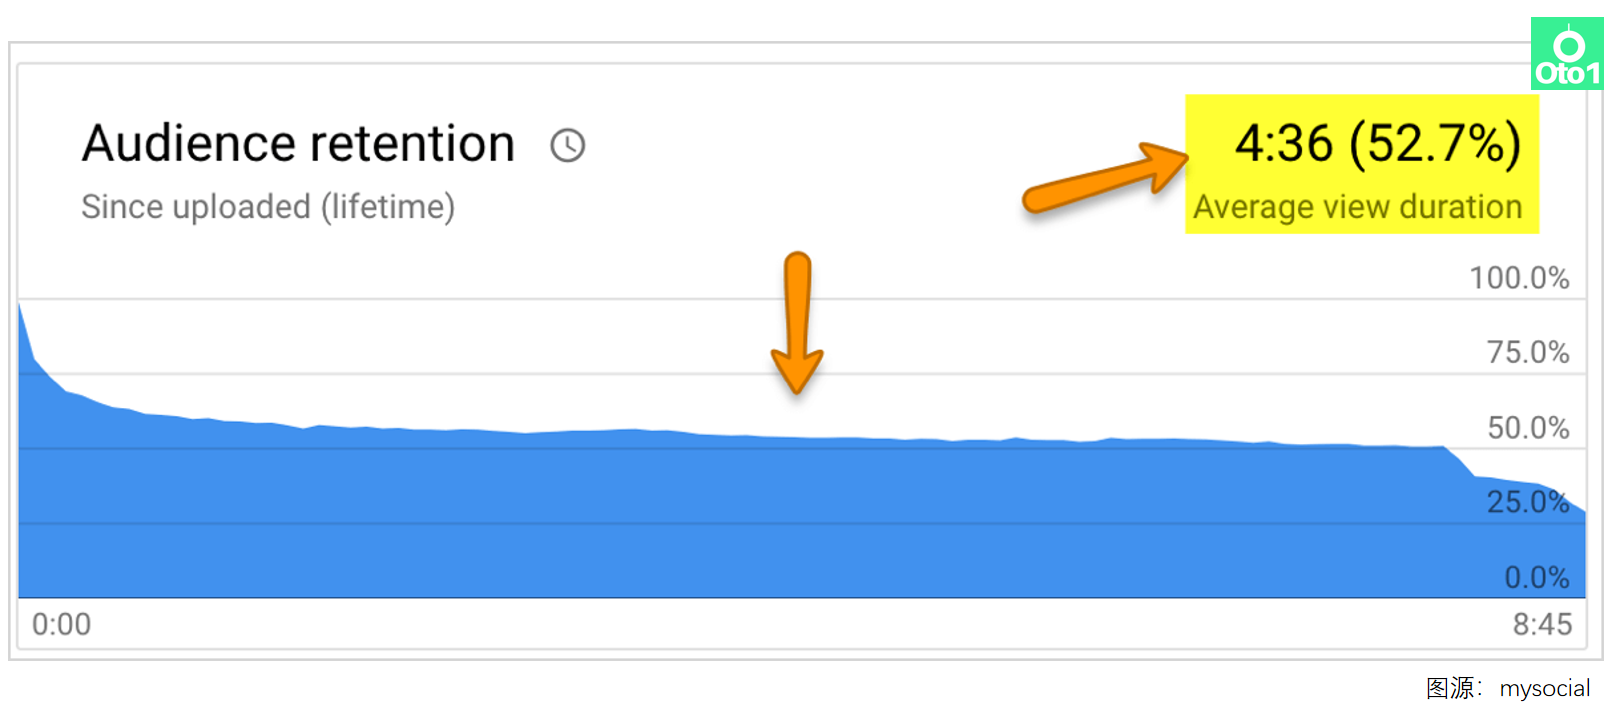1609x713 pixels.
Task: Click the 8:45 end time label
Action: tap(1541, 624)
